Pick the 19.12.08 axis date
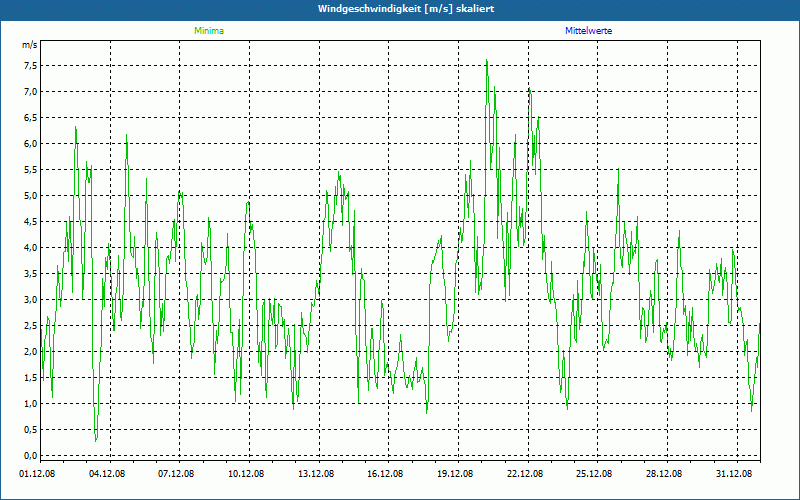800x500 pixels. (455, 475)
